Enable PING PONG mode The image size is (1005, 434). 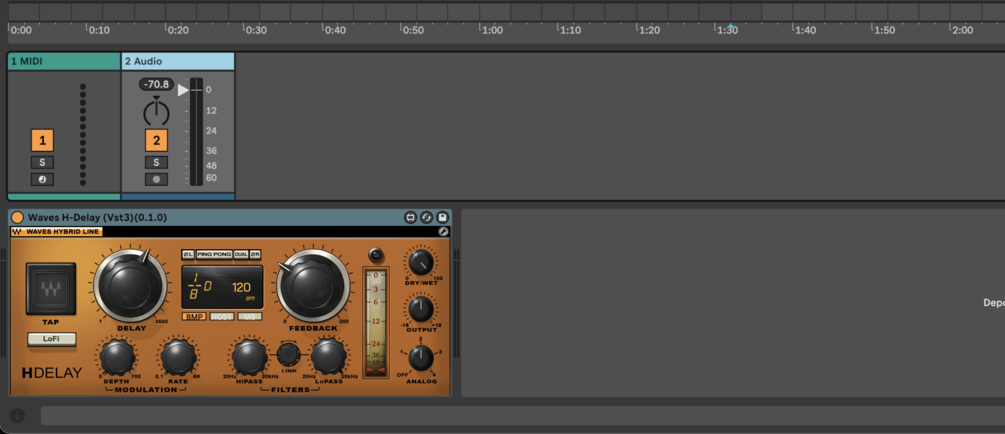214,255
